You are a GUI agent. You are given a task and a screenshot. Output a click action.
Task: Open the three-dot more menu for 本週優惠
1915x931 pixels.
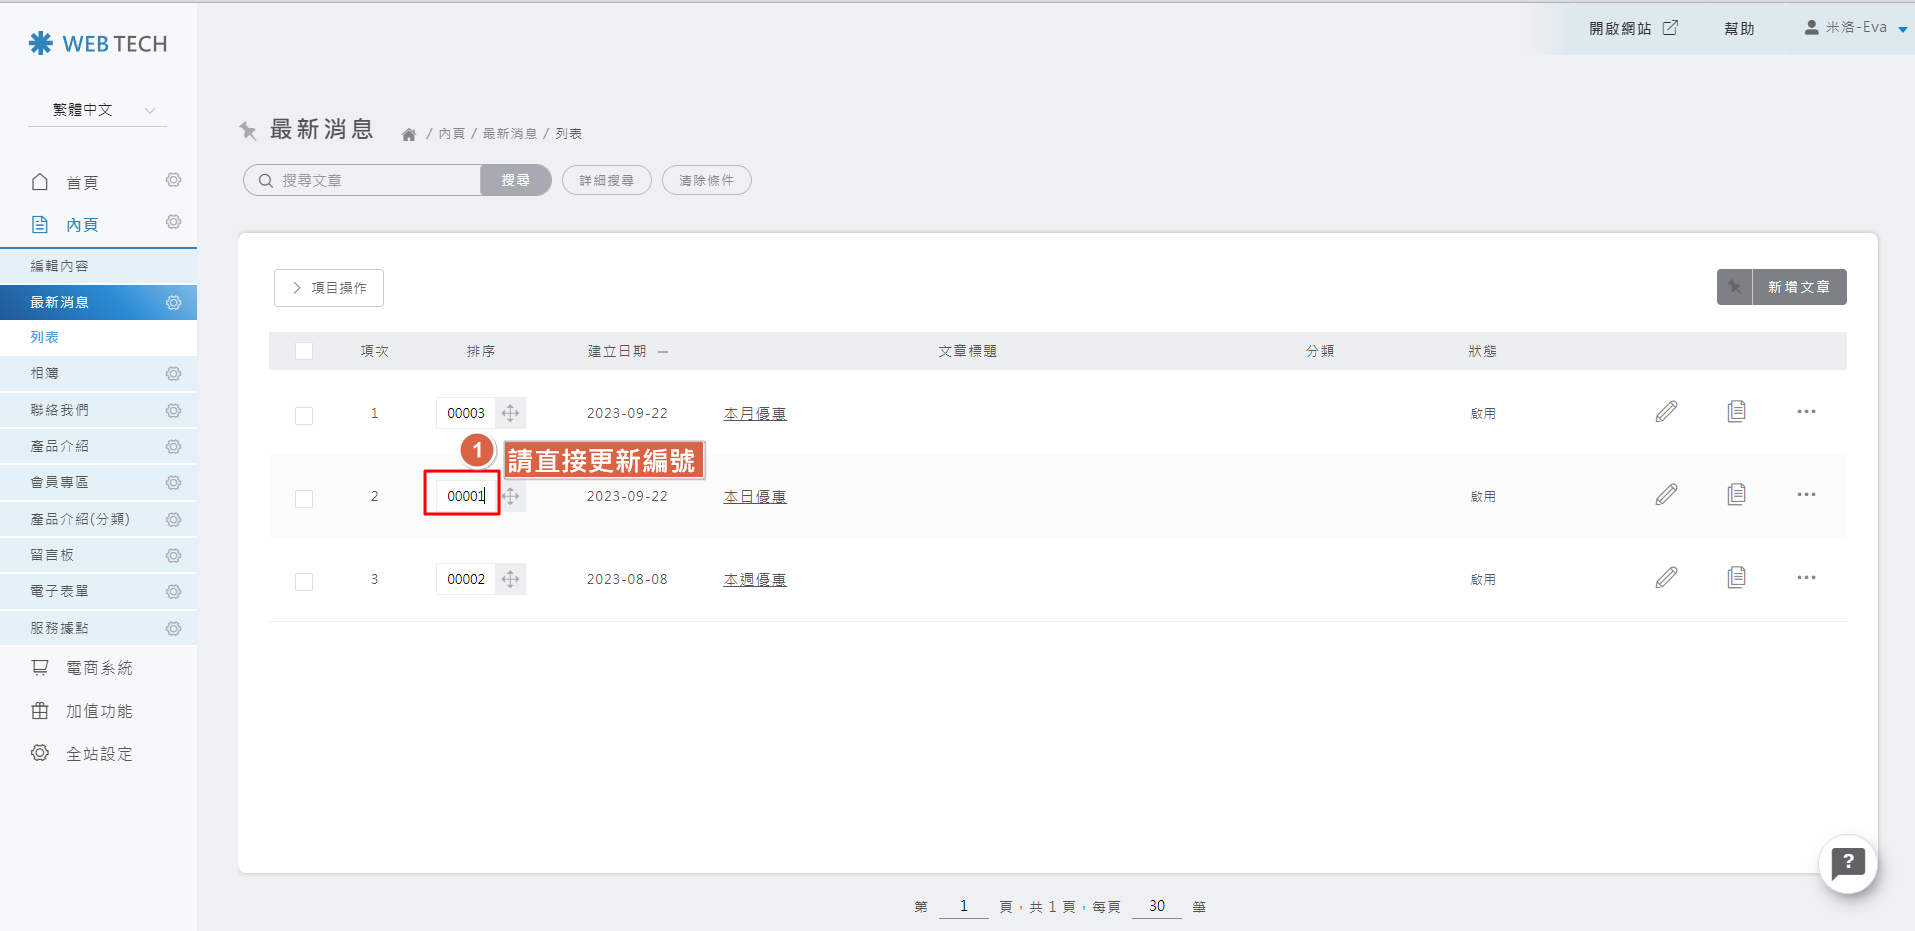1805,578
